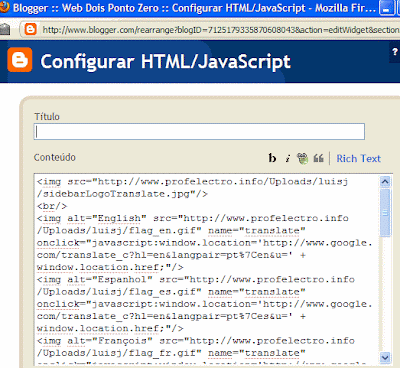The height and width of the screenshot is (368, 400).
Task: Click the code line with alt="English"
Action: (193, 218)
